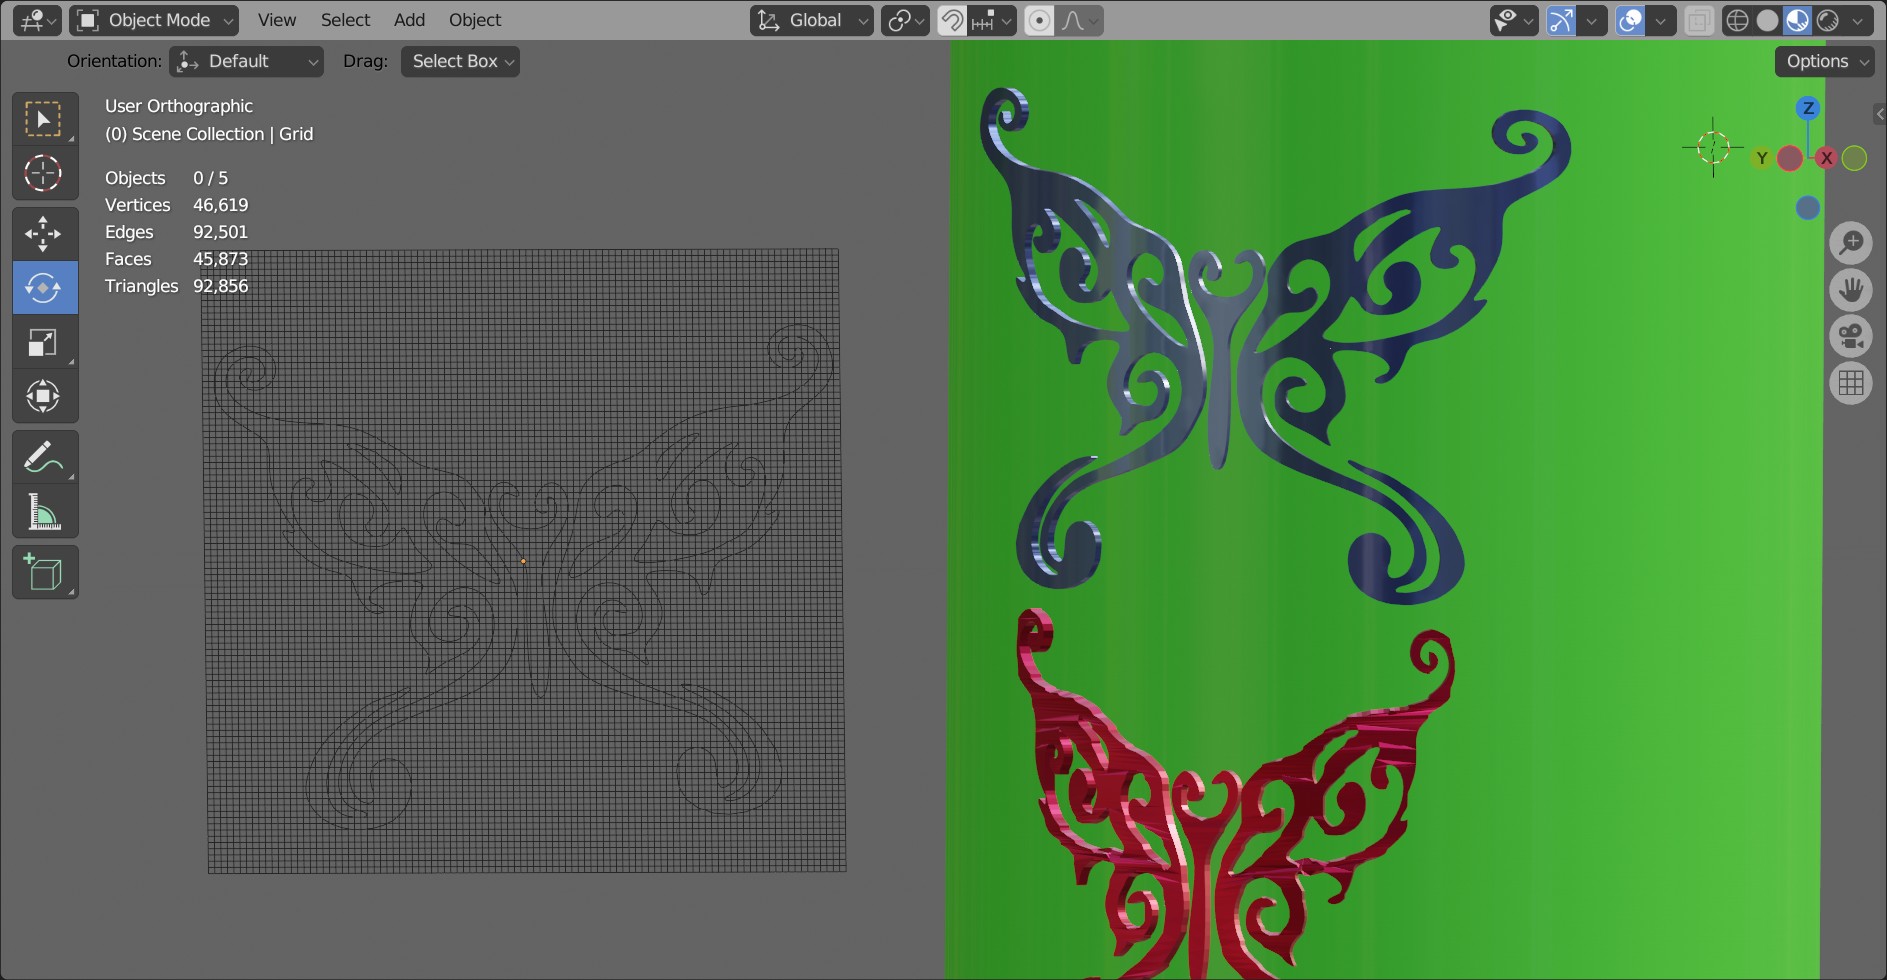Click the hand pan-view button
Screen dimensions: 1887x980
pos(1851,289)
